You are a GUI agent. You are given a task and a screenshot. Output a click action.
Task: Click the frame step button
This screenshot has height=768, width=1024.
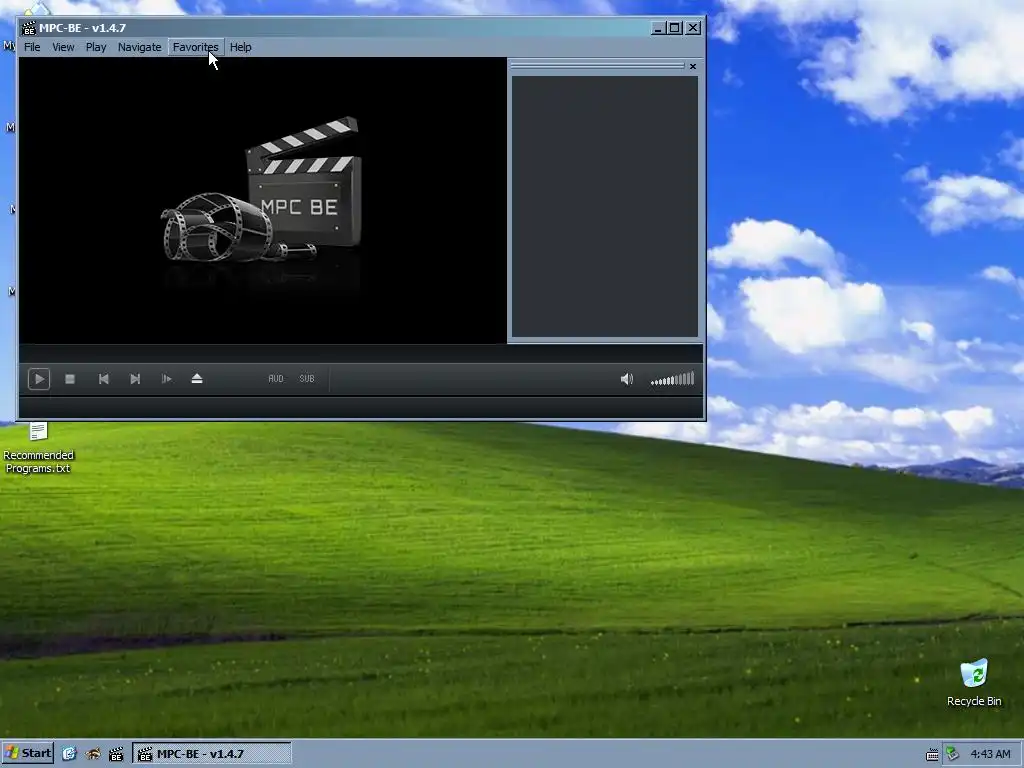[x=167, y=379]
